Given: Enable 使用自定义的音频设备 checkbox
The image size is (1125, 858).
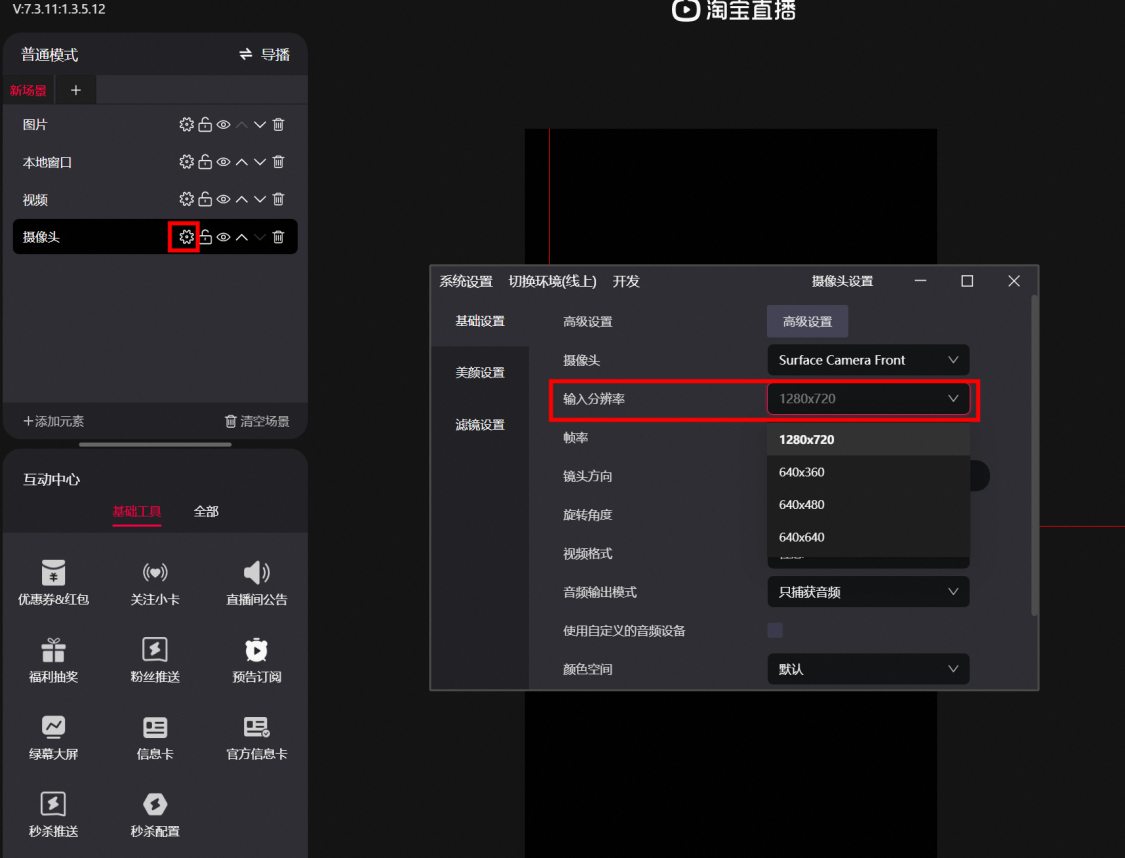Looking at the screenshot, I should tap(775, 631).
